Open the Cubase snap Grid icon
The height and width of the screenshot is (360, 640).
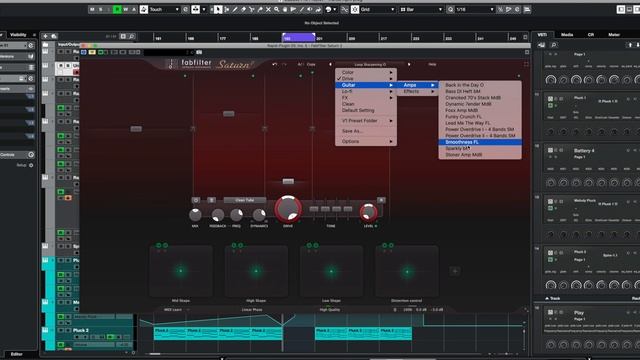355,9
